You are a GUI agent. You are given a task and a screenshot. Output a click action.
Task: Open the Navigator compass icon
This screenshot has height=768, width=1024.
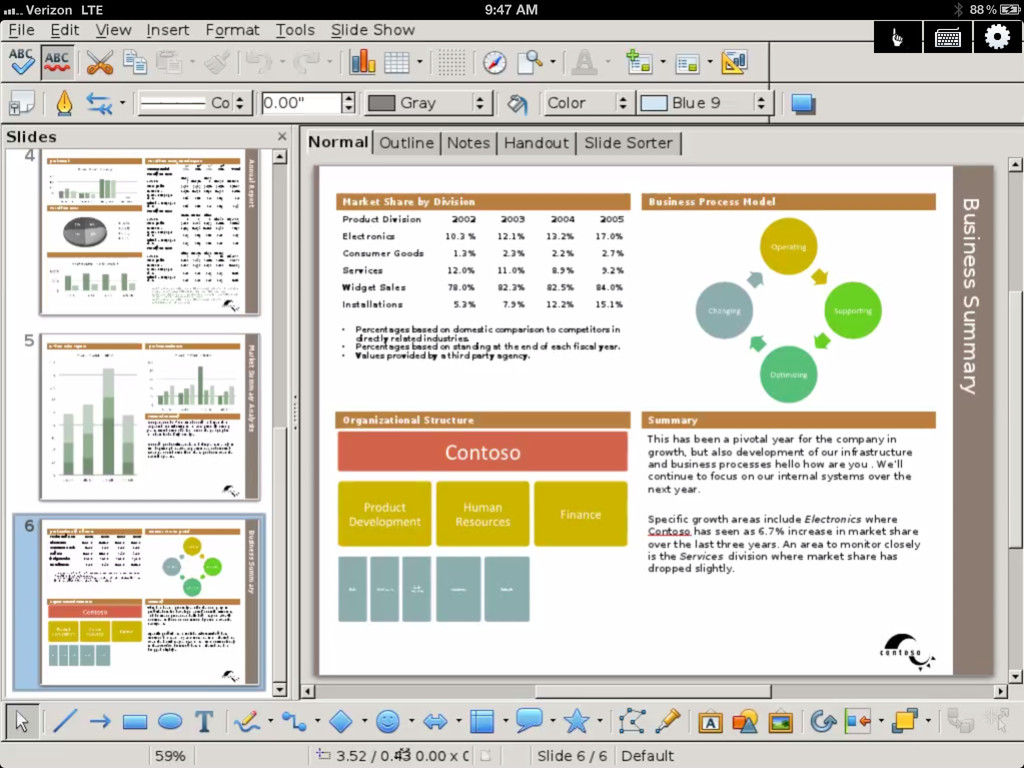click(494, 63)
